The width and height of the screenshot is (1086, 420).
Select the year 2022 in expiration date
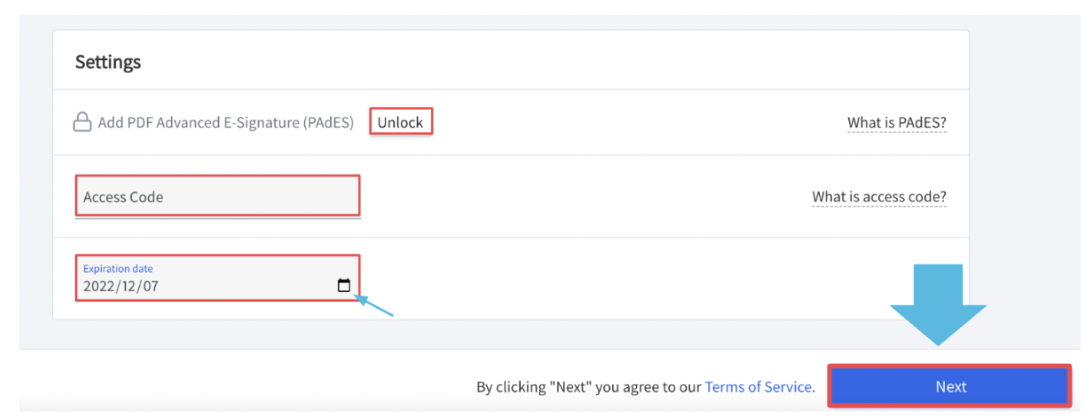(98, 286)
